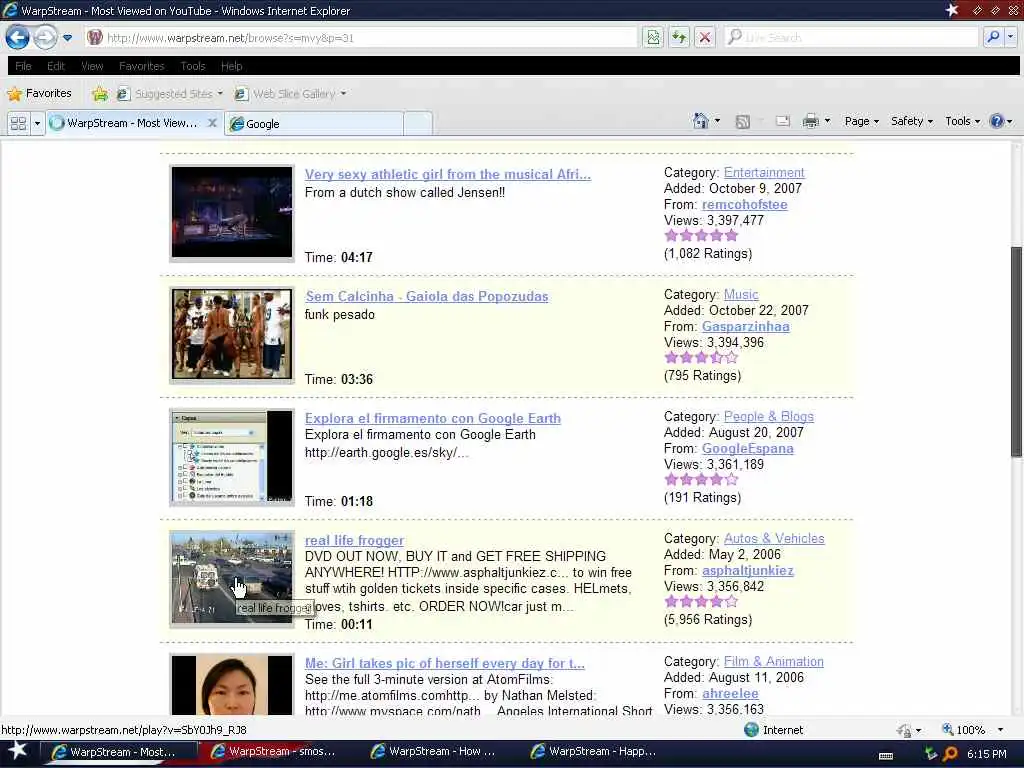This screenshot has width=1024, height=768.
Task: Open the Sem Calcinha video title link
Action: click(x=426, y=296)
